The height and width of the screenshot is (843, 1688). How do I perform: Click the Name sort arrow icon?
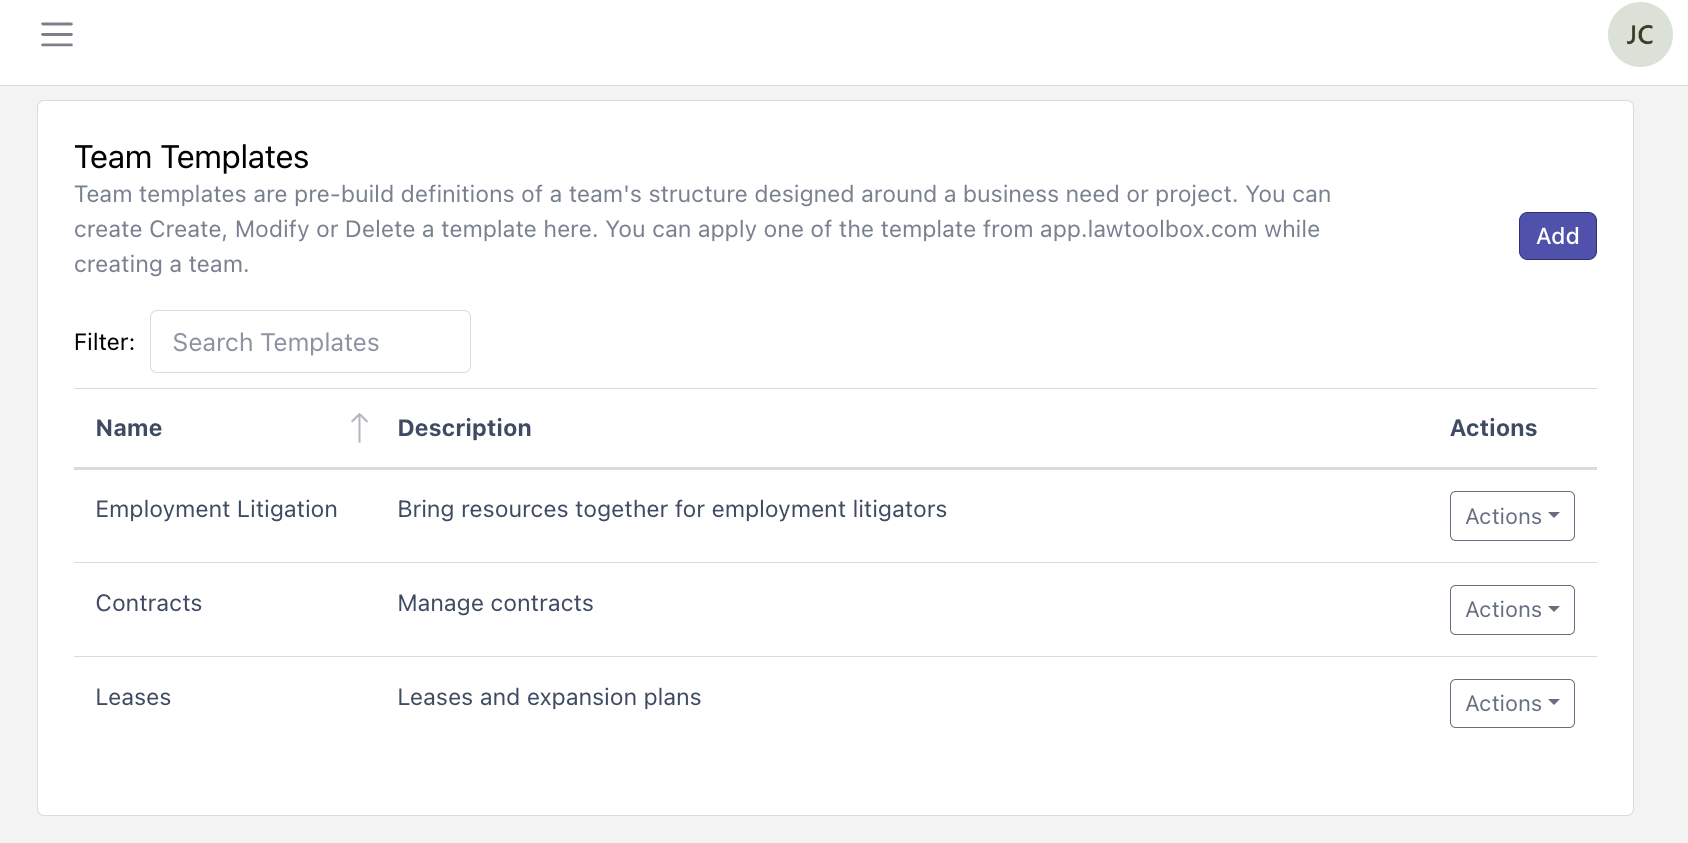click(359, 428)
